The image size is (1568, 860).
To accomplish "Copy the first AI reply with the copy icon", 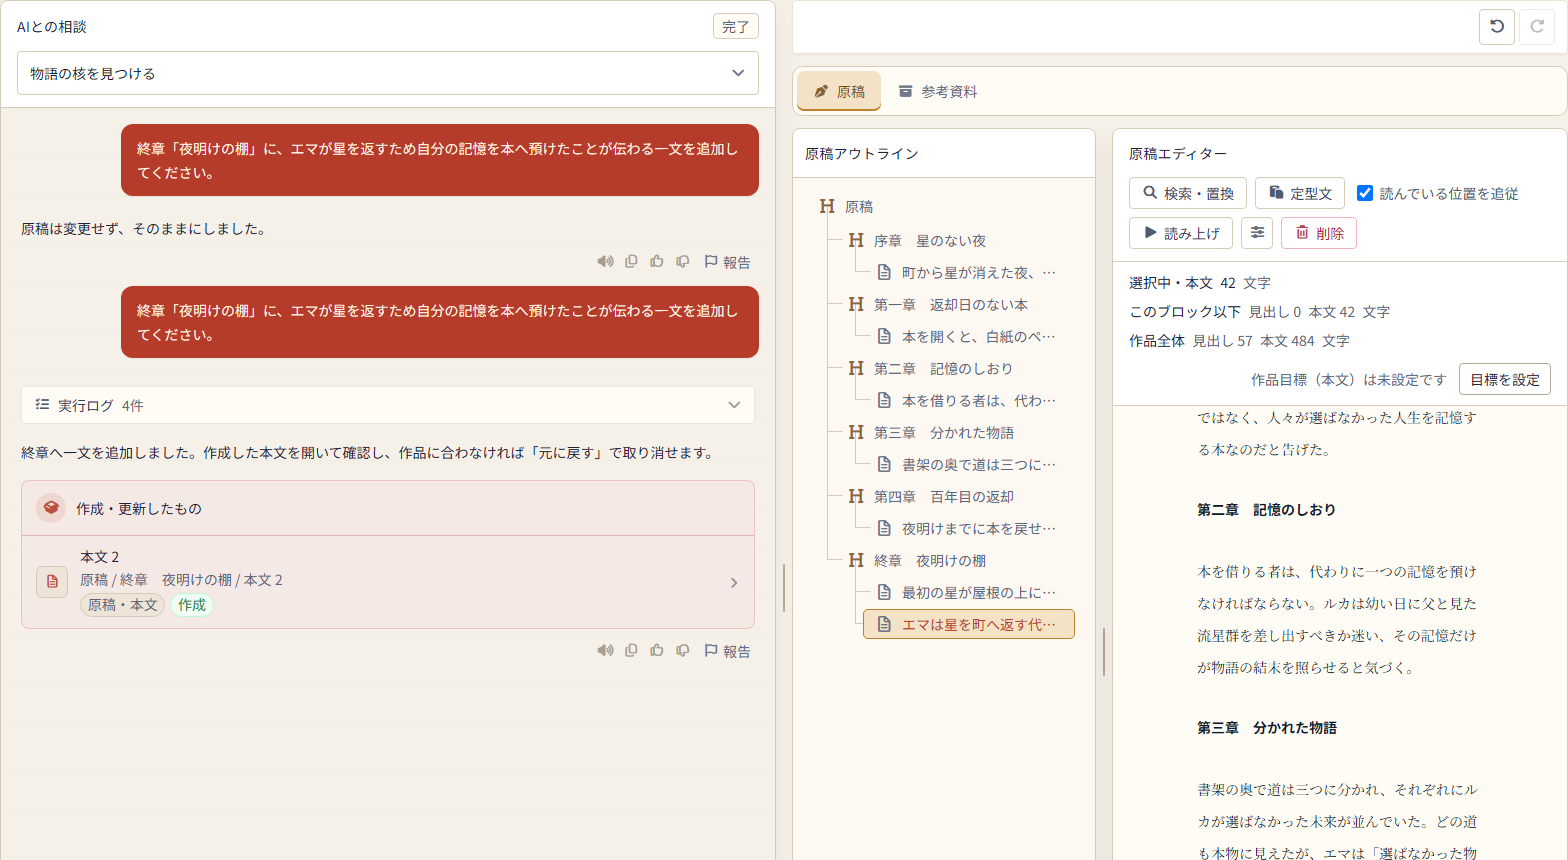I will pyautogui.click(x=631, y=262).
